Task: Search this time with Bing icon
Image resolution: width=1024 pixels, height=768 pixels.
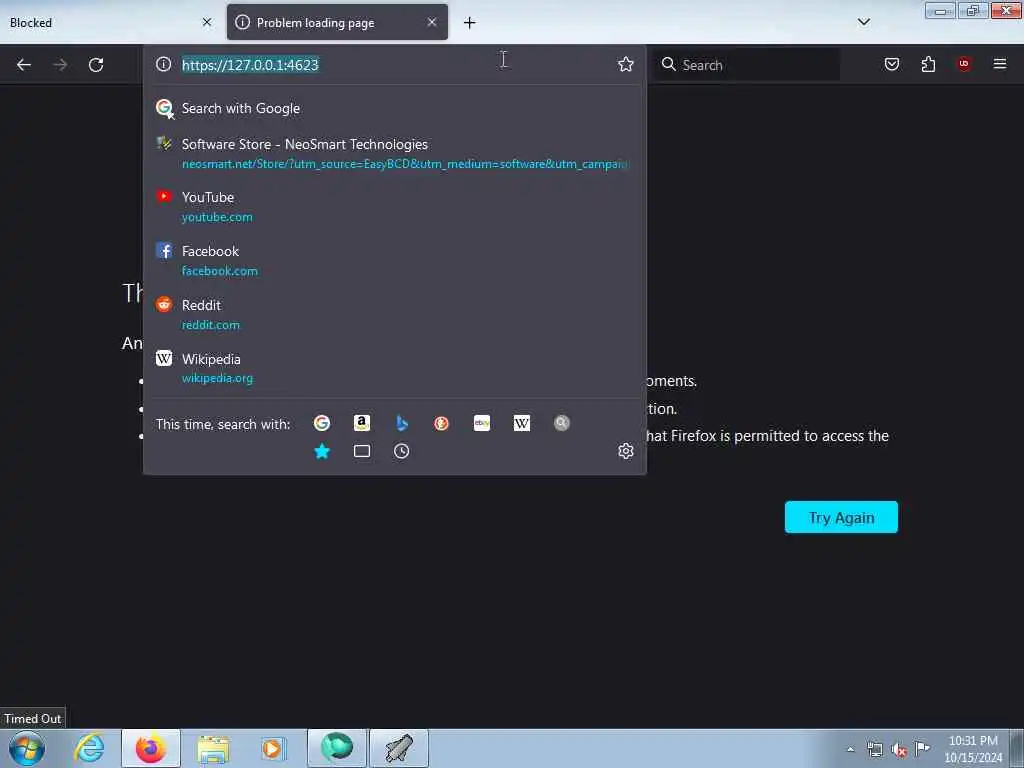Action: (x=402, y=423)
